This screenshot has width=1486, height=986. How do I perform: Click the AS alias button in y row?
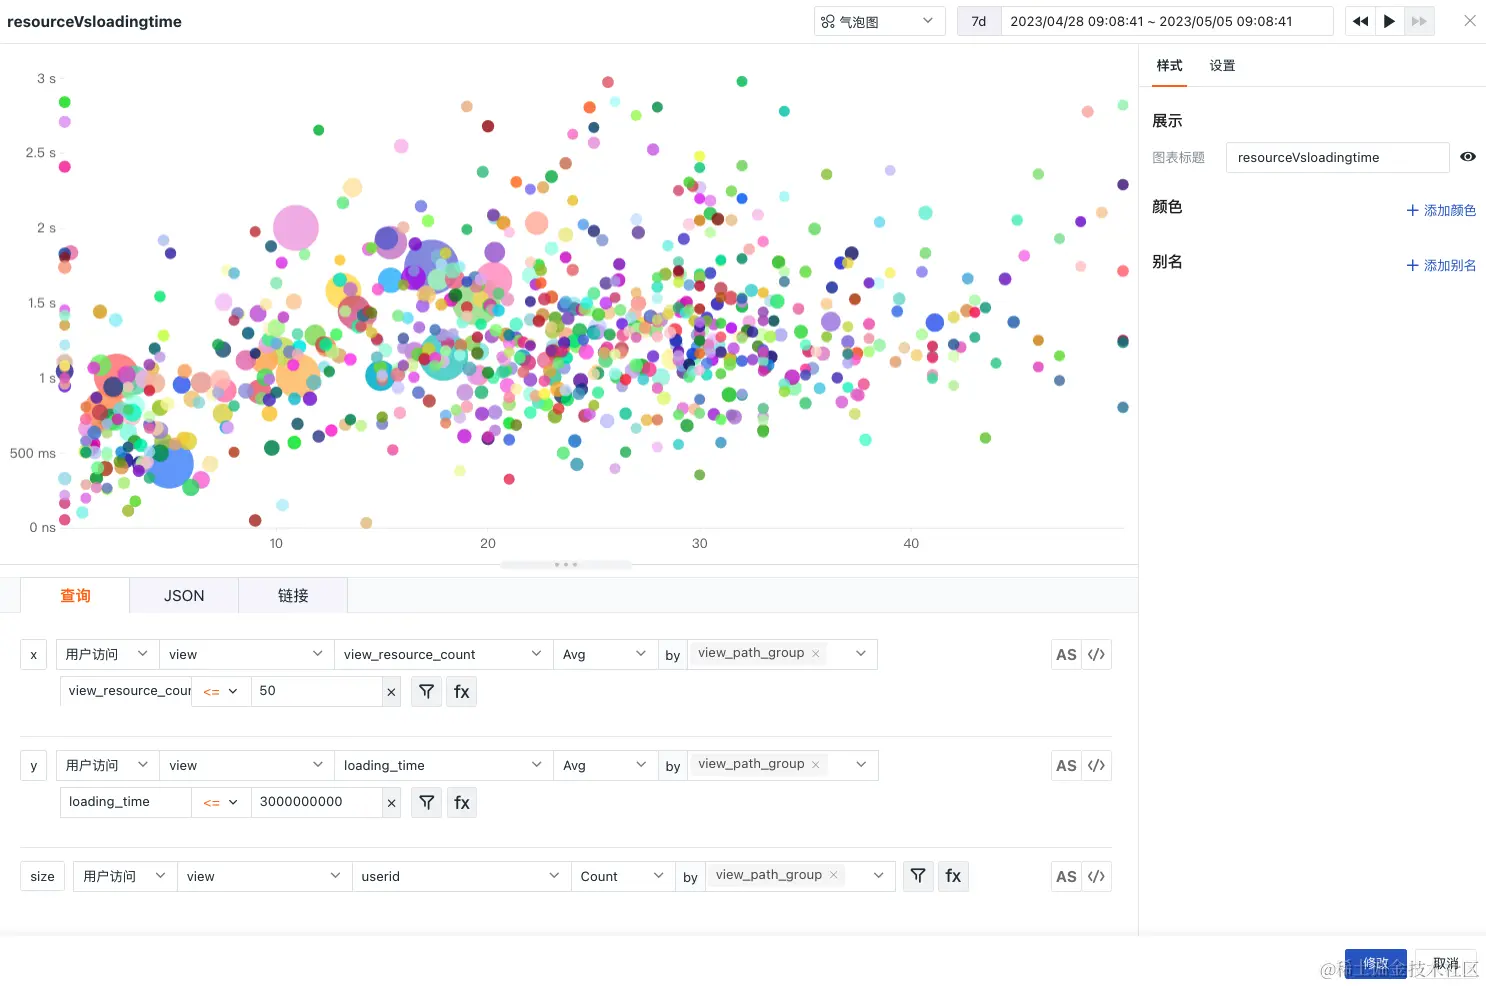tap(1066, 766)
